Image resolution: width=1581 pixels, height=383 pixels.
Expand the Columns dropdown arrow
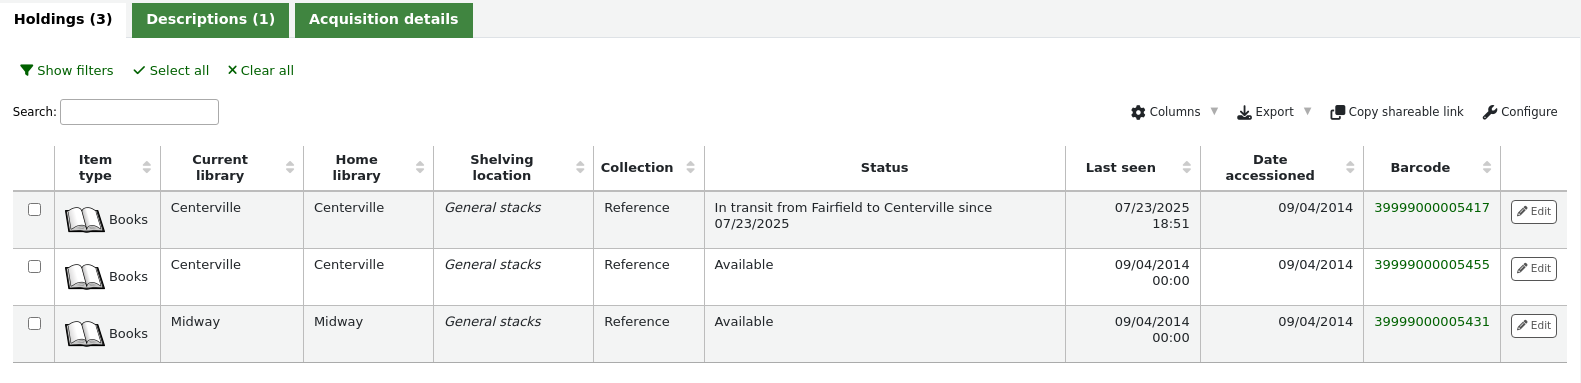[x=1214, y=111]
